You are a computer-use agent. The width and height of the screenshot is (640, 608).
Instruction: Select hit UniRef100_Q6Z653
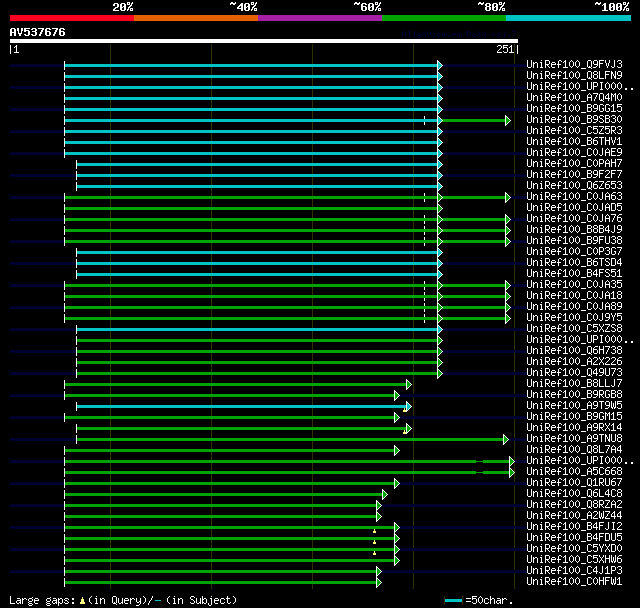[574, 186]
